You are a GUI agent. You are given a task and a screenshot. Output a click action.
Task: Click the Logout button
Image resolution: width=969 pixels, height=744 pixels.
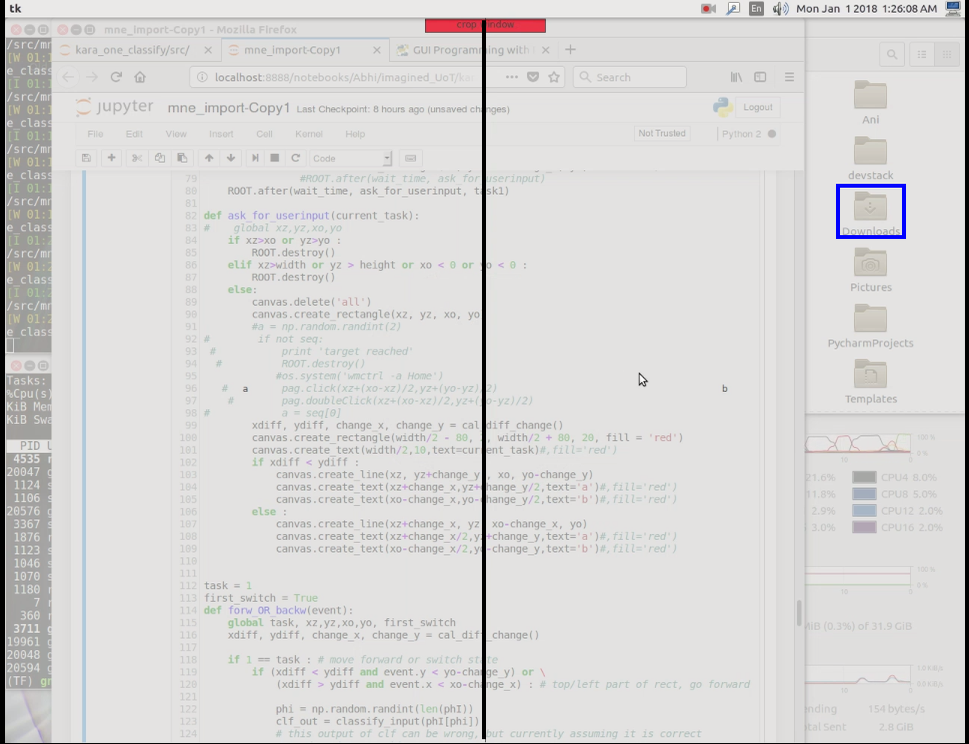(x=758, y=107)
